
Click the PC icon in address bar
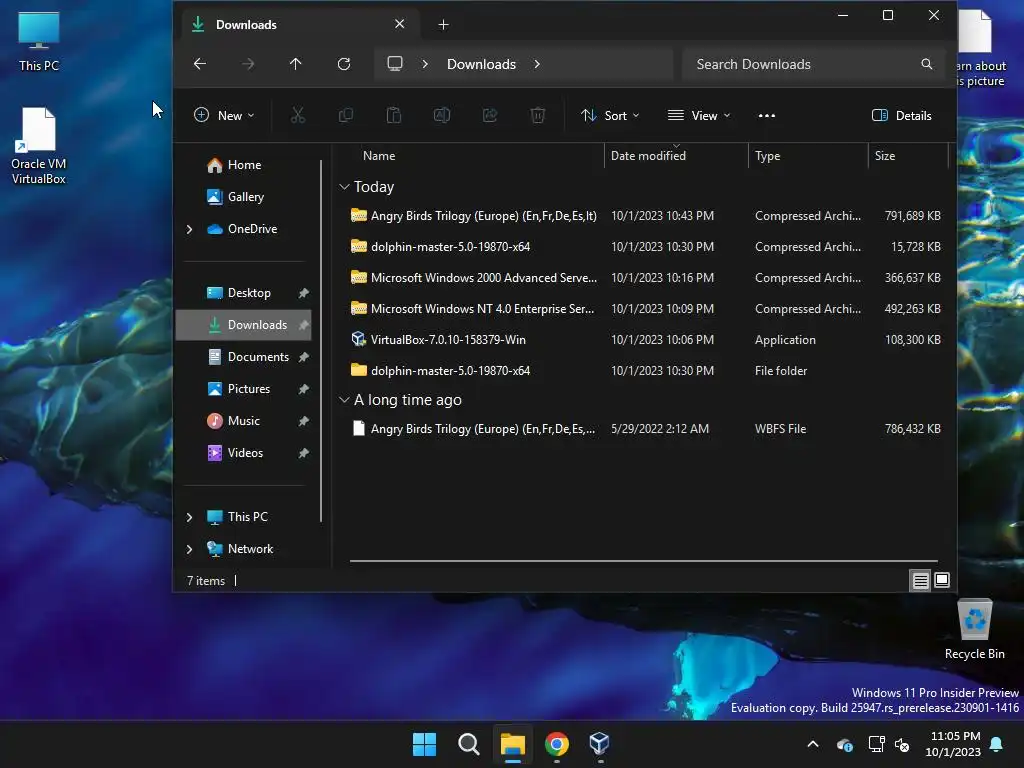coord(394,64)
